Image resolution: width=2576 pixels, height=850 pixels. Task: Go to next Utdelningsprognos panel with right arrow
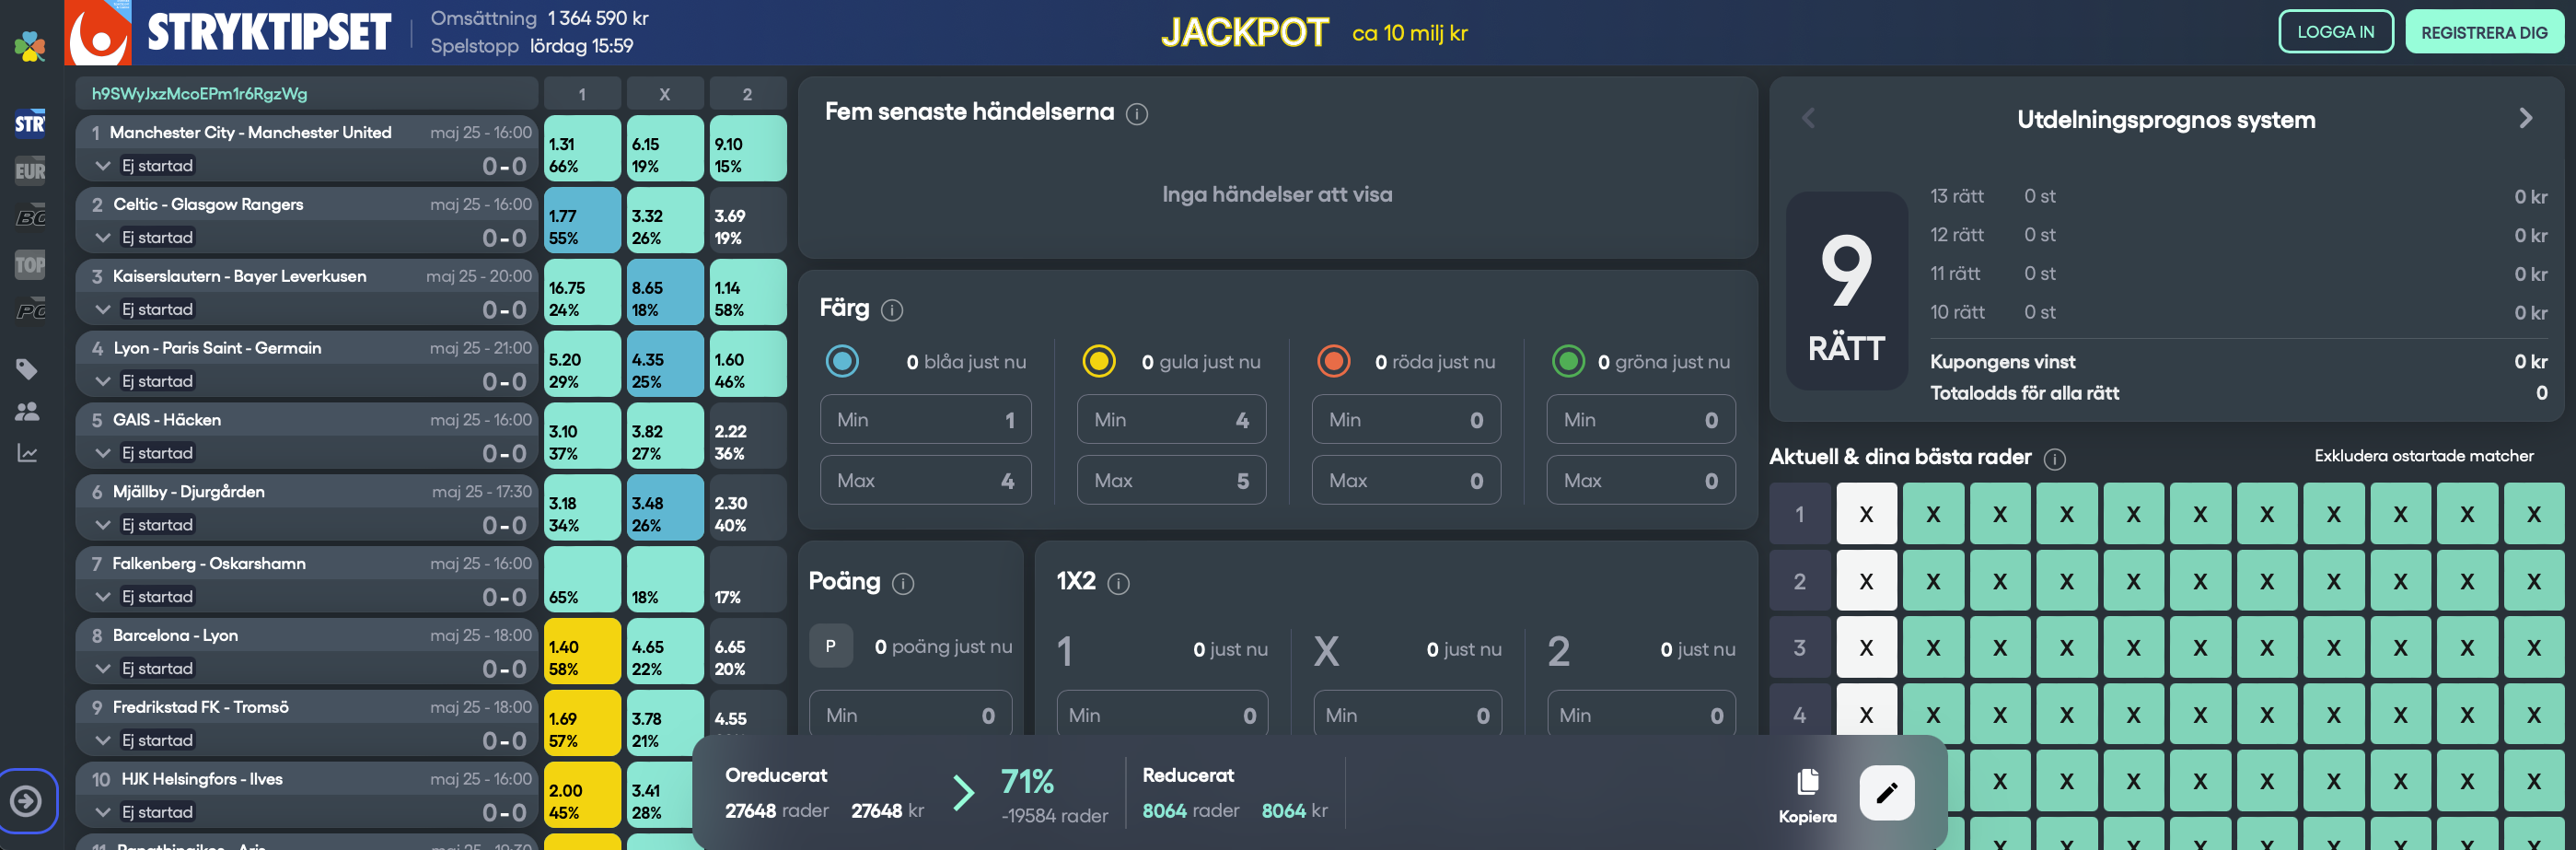[x=2525, y=119]
